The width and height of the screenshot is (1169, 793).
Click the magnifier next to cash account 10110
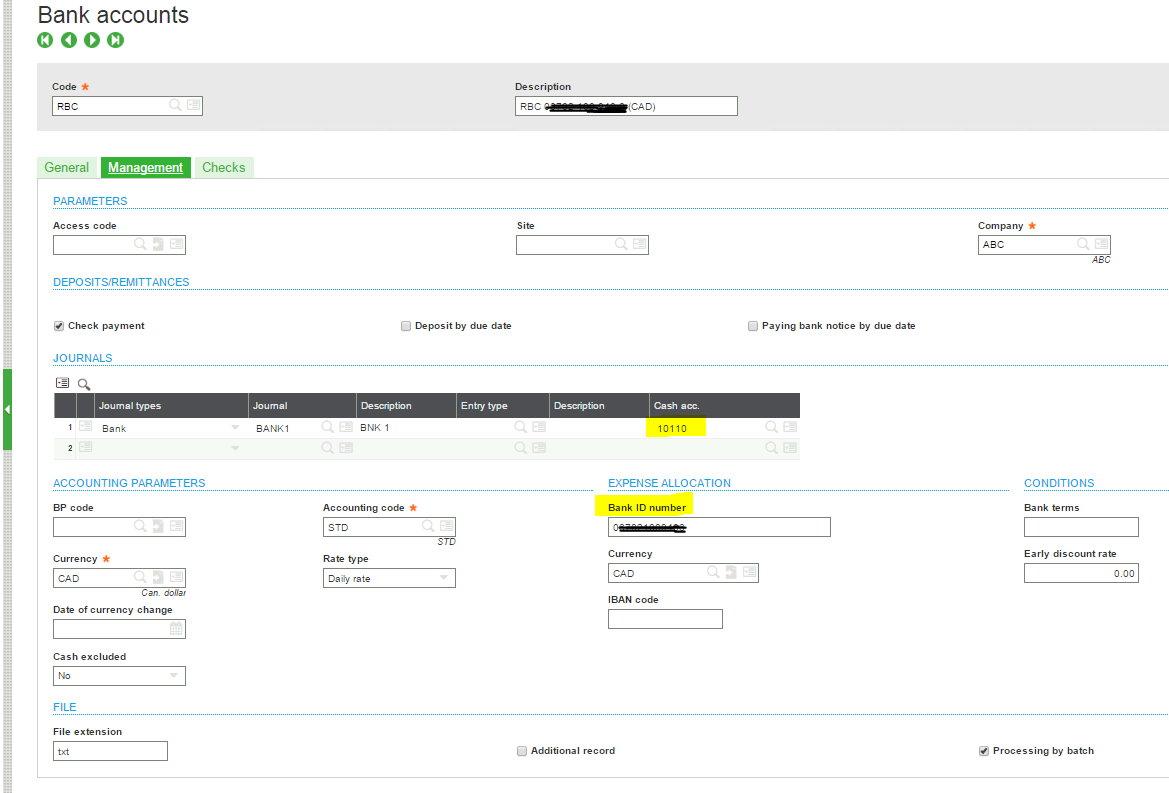(x=772, y=427)
